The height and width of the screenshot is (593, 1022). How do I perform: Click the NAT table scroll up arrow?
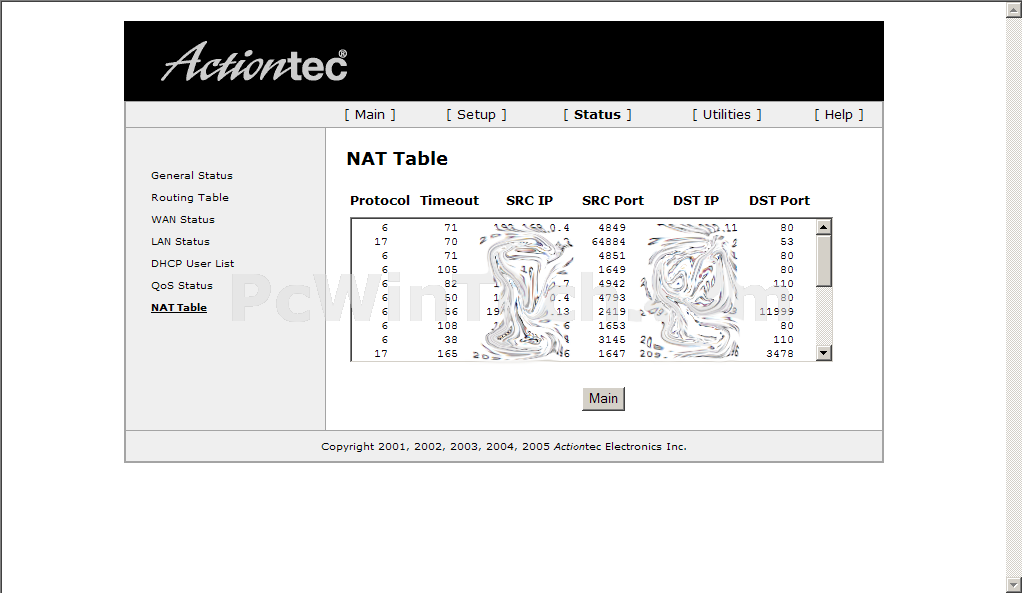(x=824, y=227)
